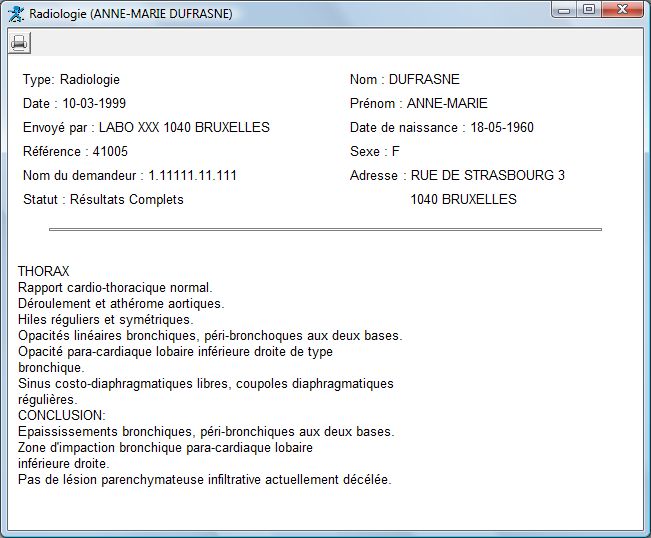The height and width of the screenshot is (538, 651).
Task: Click the patient name 'Nom : DUFRASNE'
Action: click(405, 79)
